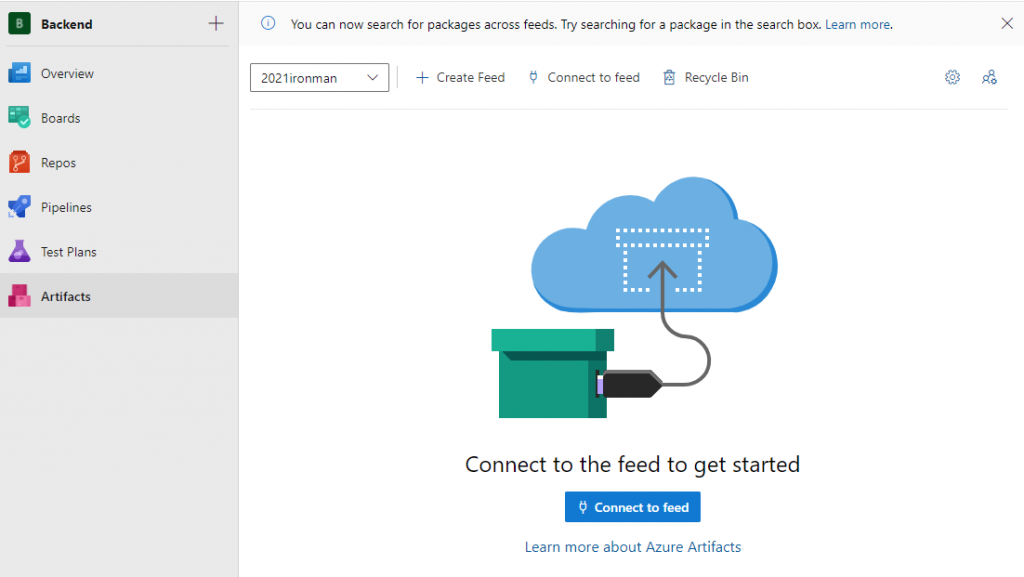Expand the 2021ironman feed dropdown

point(319,78)
